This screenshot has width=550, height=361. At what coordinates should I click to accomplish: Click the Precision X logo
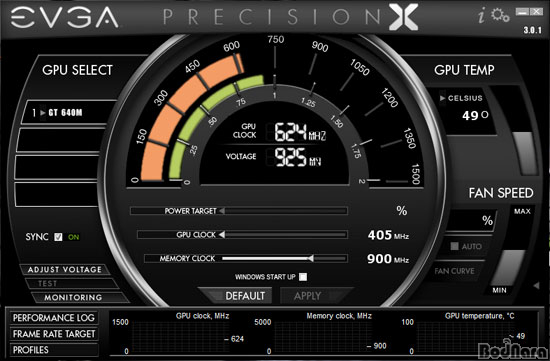(290, 17)
